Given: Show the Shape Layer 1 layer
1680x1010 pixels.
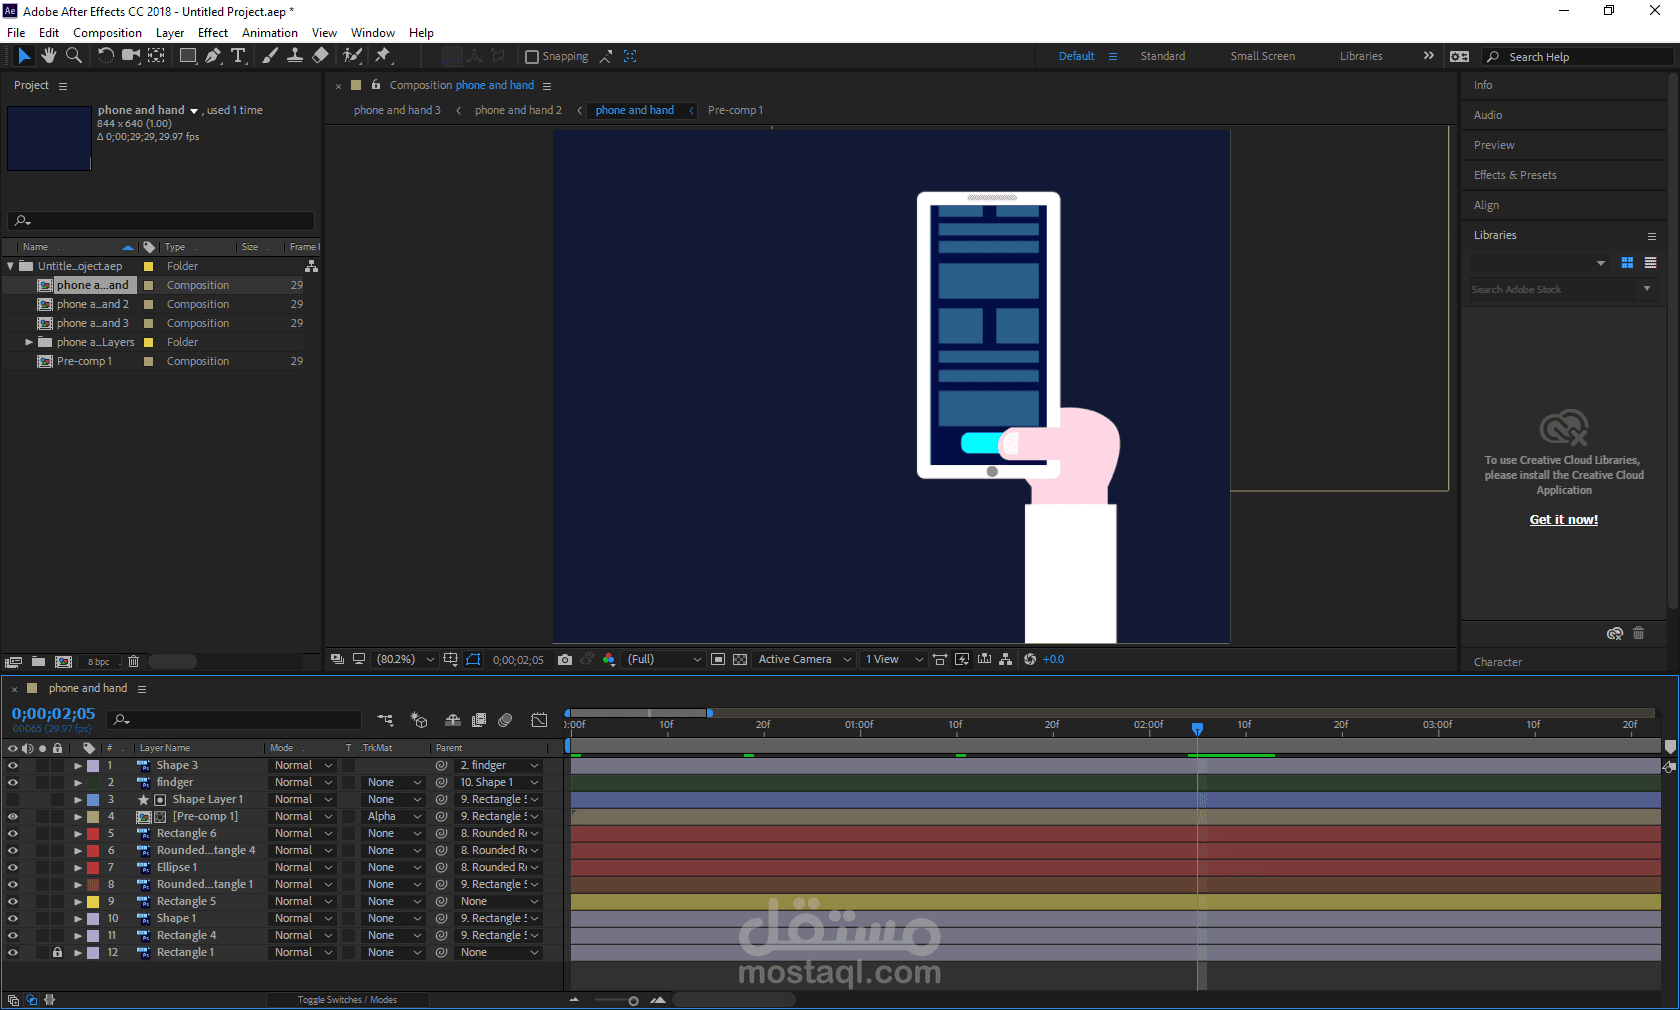Looking at the screenshot, I should (x=13, y=800).
